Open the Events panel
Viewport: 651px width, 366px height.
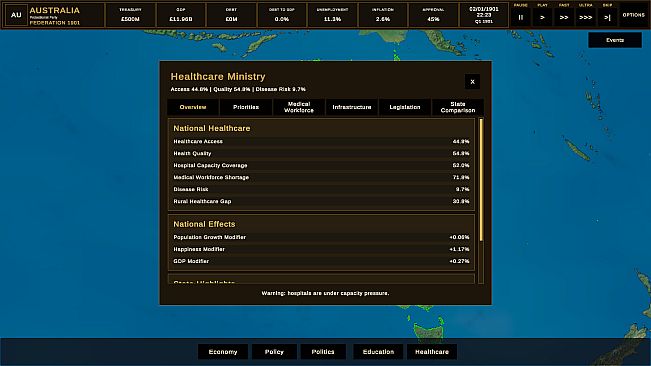(x=615, y=40)
